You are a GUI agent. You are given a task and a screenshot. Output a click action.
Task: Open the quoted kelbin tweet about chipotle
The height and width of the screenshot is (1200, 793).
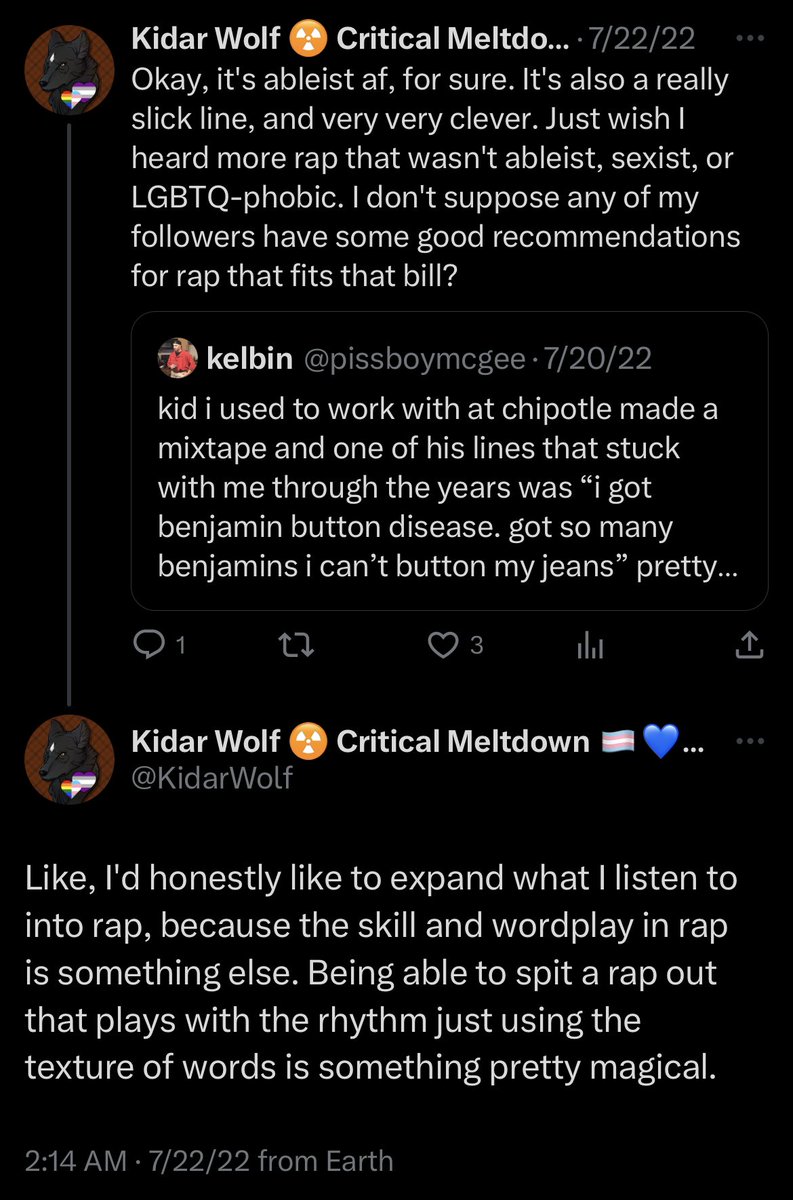click(x=450, y=460)
